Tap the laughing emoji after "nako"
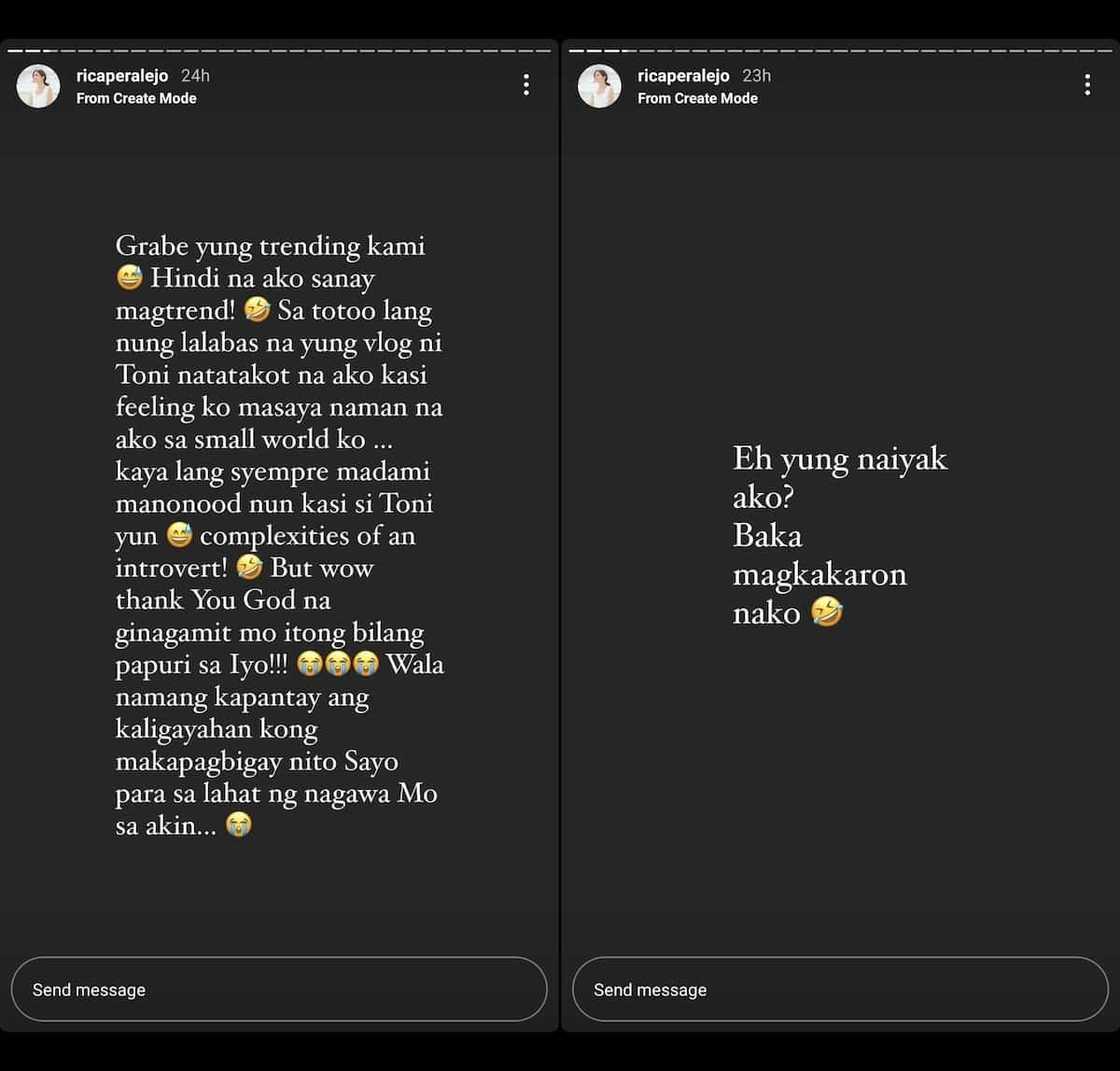 826,612
